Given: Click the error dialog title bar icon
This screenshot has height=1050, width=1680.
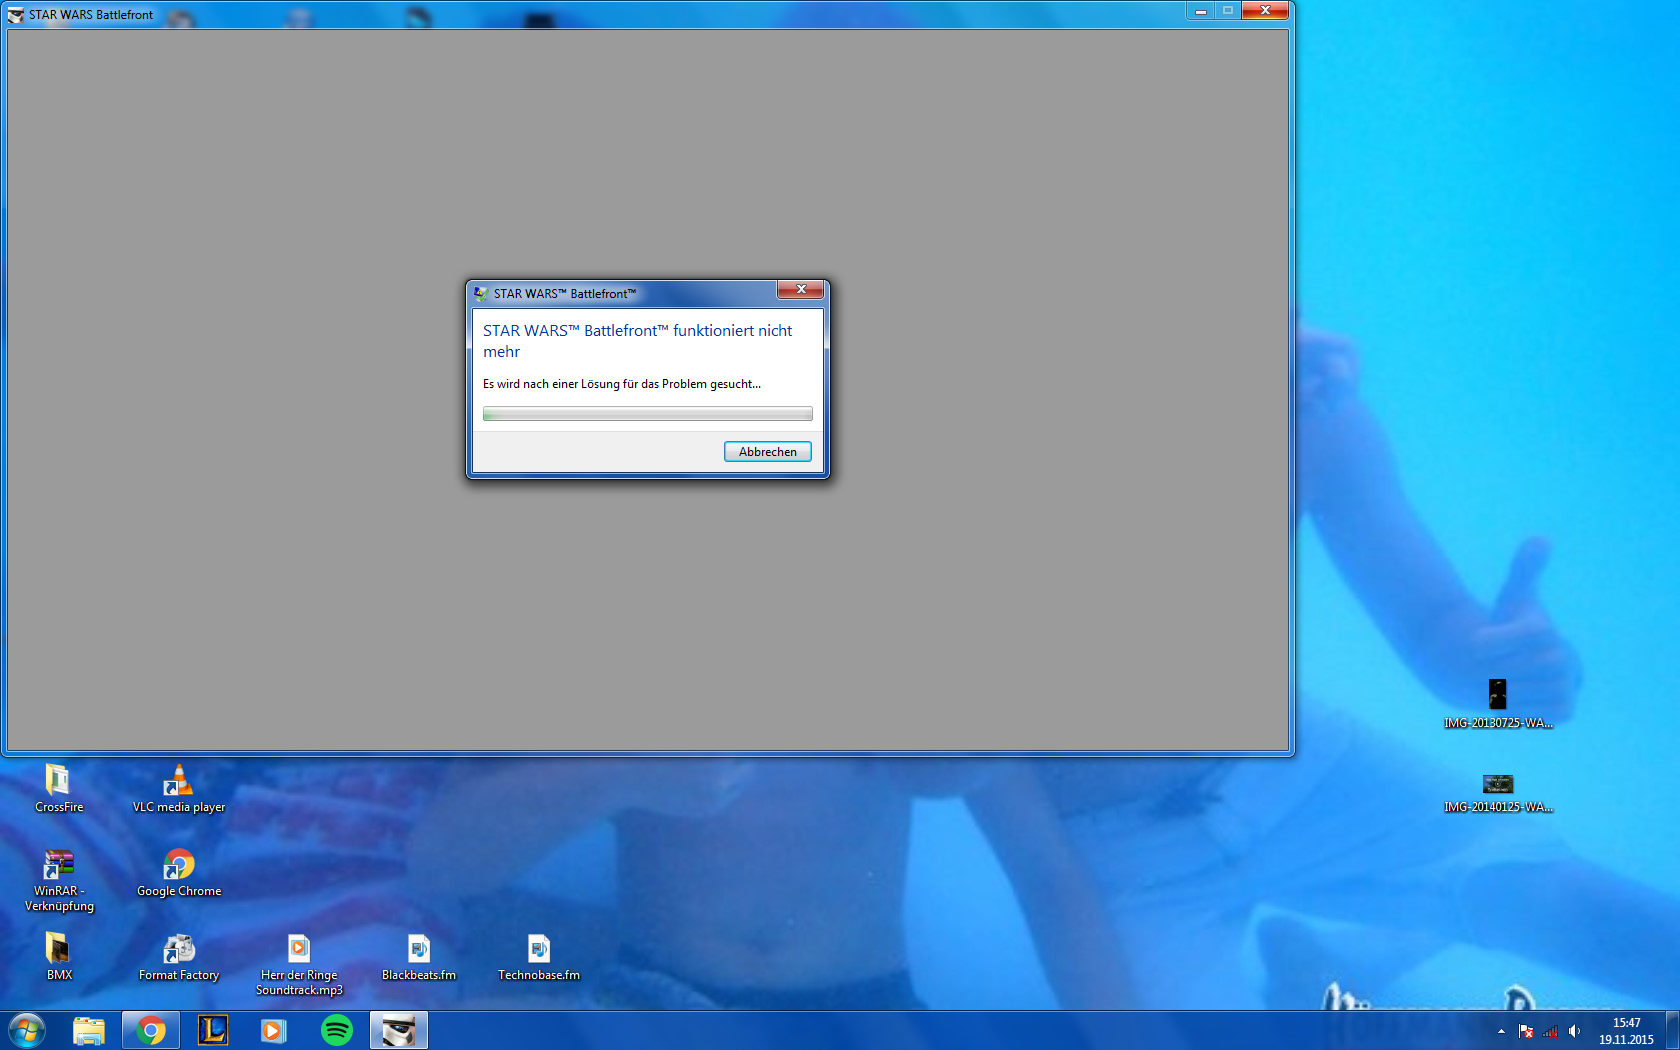Looking at the screenshot, I should coord(481,294).
